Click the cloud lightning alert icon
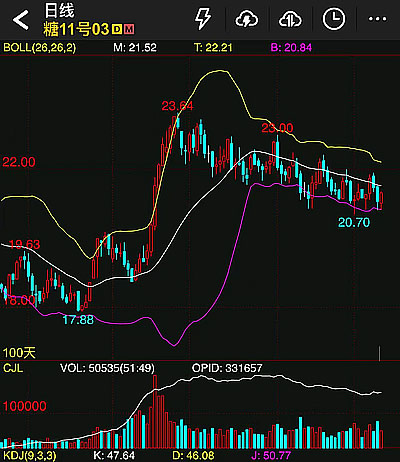This screenshot has height=462, width=400. (247, 19)
